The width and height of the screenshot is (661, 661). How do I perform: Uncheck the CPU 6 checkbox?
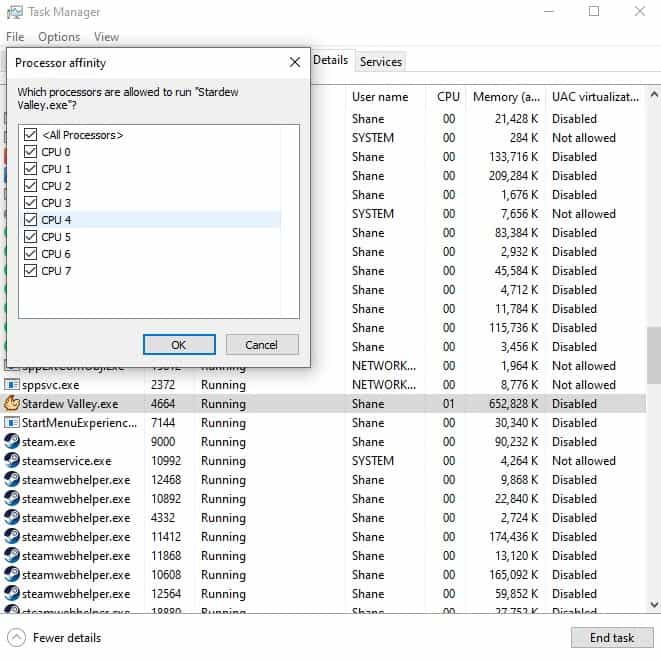(30, 253)
